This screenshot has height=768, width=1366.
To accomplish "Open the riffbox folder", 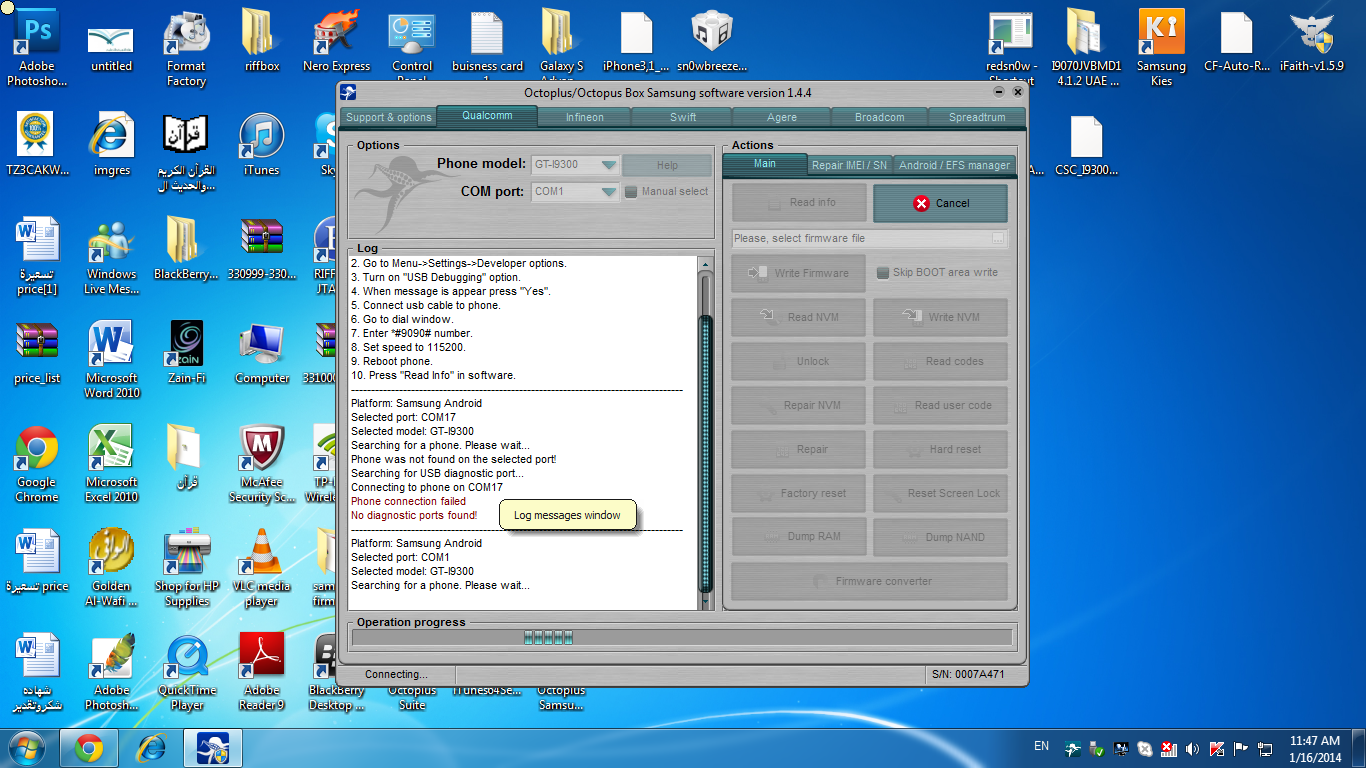I will tap(261, 42).
